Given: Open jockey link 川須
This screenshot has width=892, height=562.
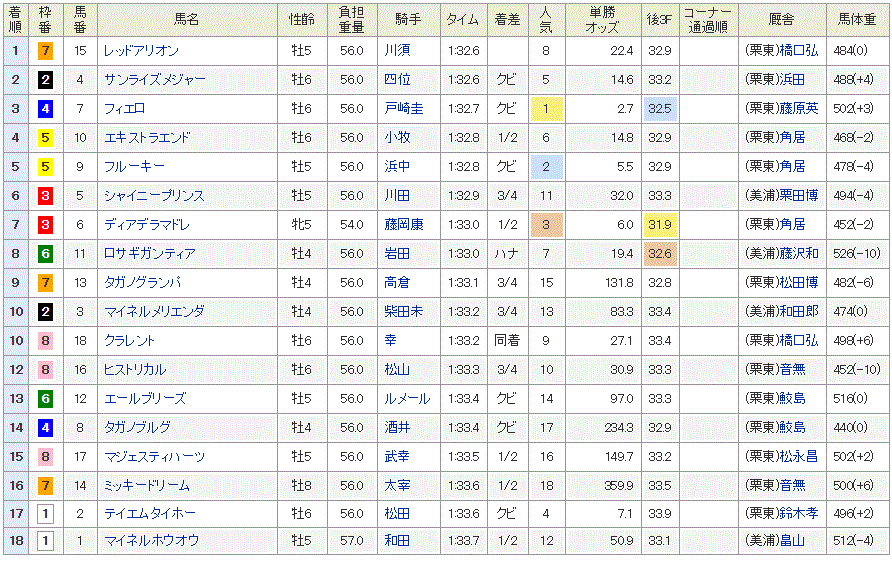Looking at the screenshot, I should click(x=397, y=51).
